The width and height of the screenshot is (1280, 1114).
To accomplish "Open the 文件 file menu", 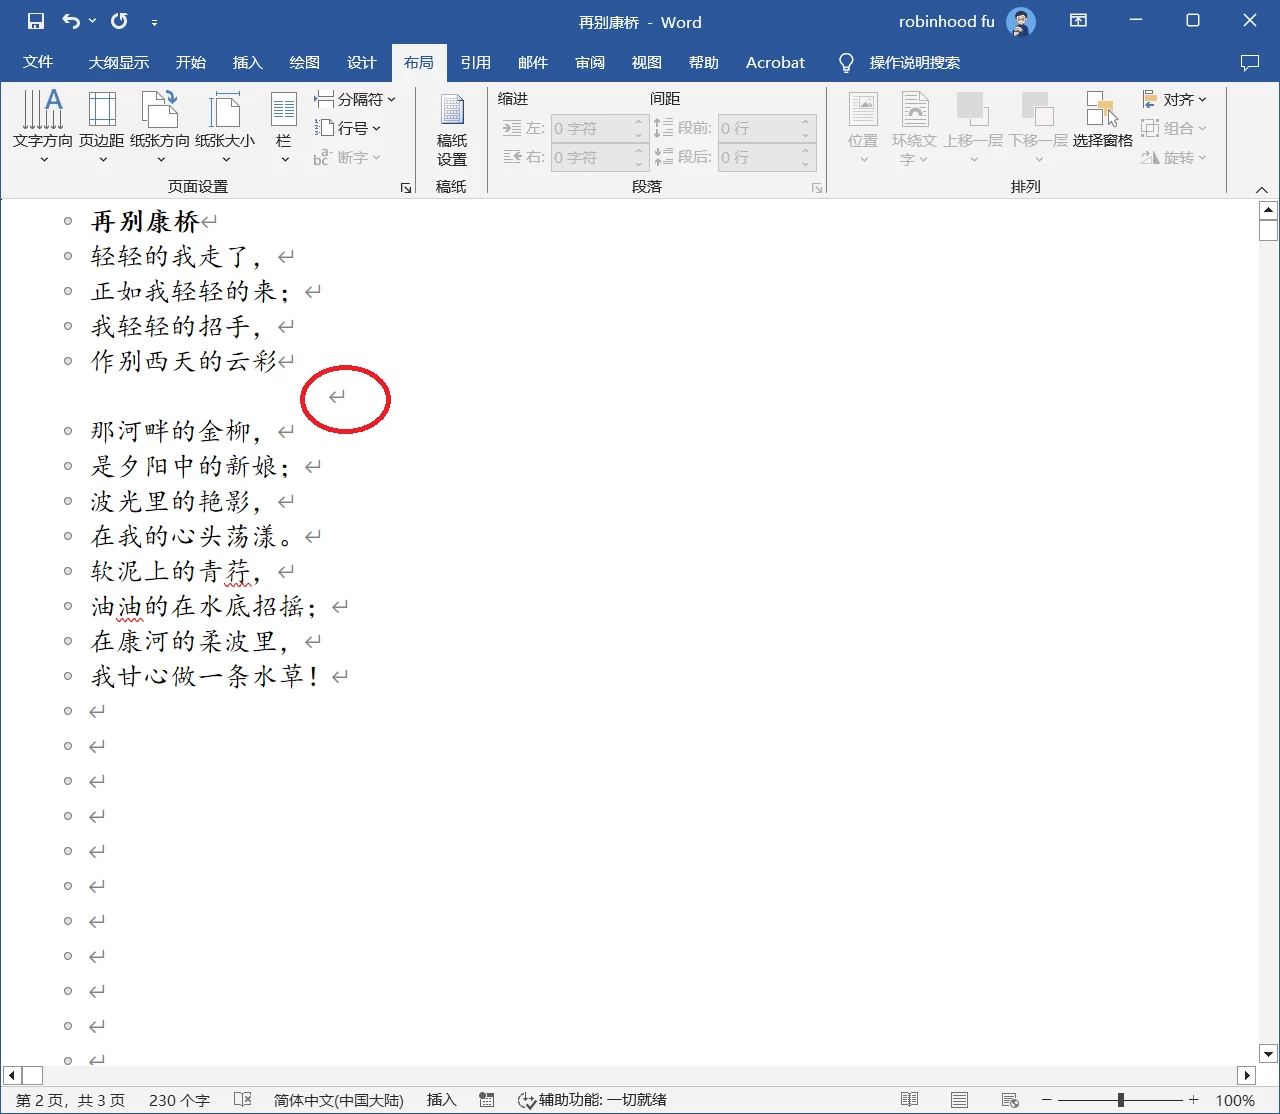I will [38, 62].
